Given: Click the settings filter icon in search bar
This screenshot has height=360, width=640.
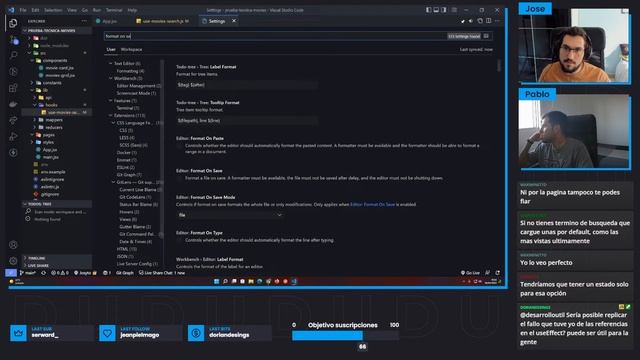Looking at the screenshot, I should [x=486, y=36].
